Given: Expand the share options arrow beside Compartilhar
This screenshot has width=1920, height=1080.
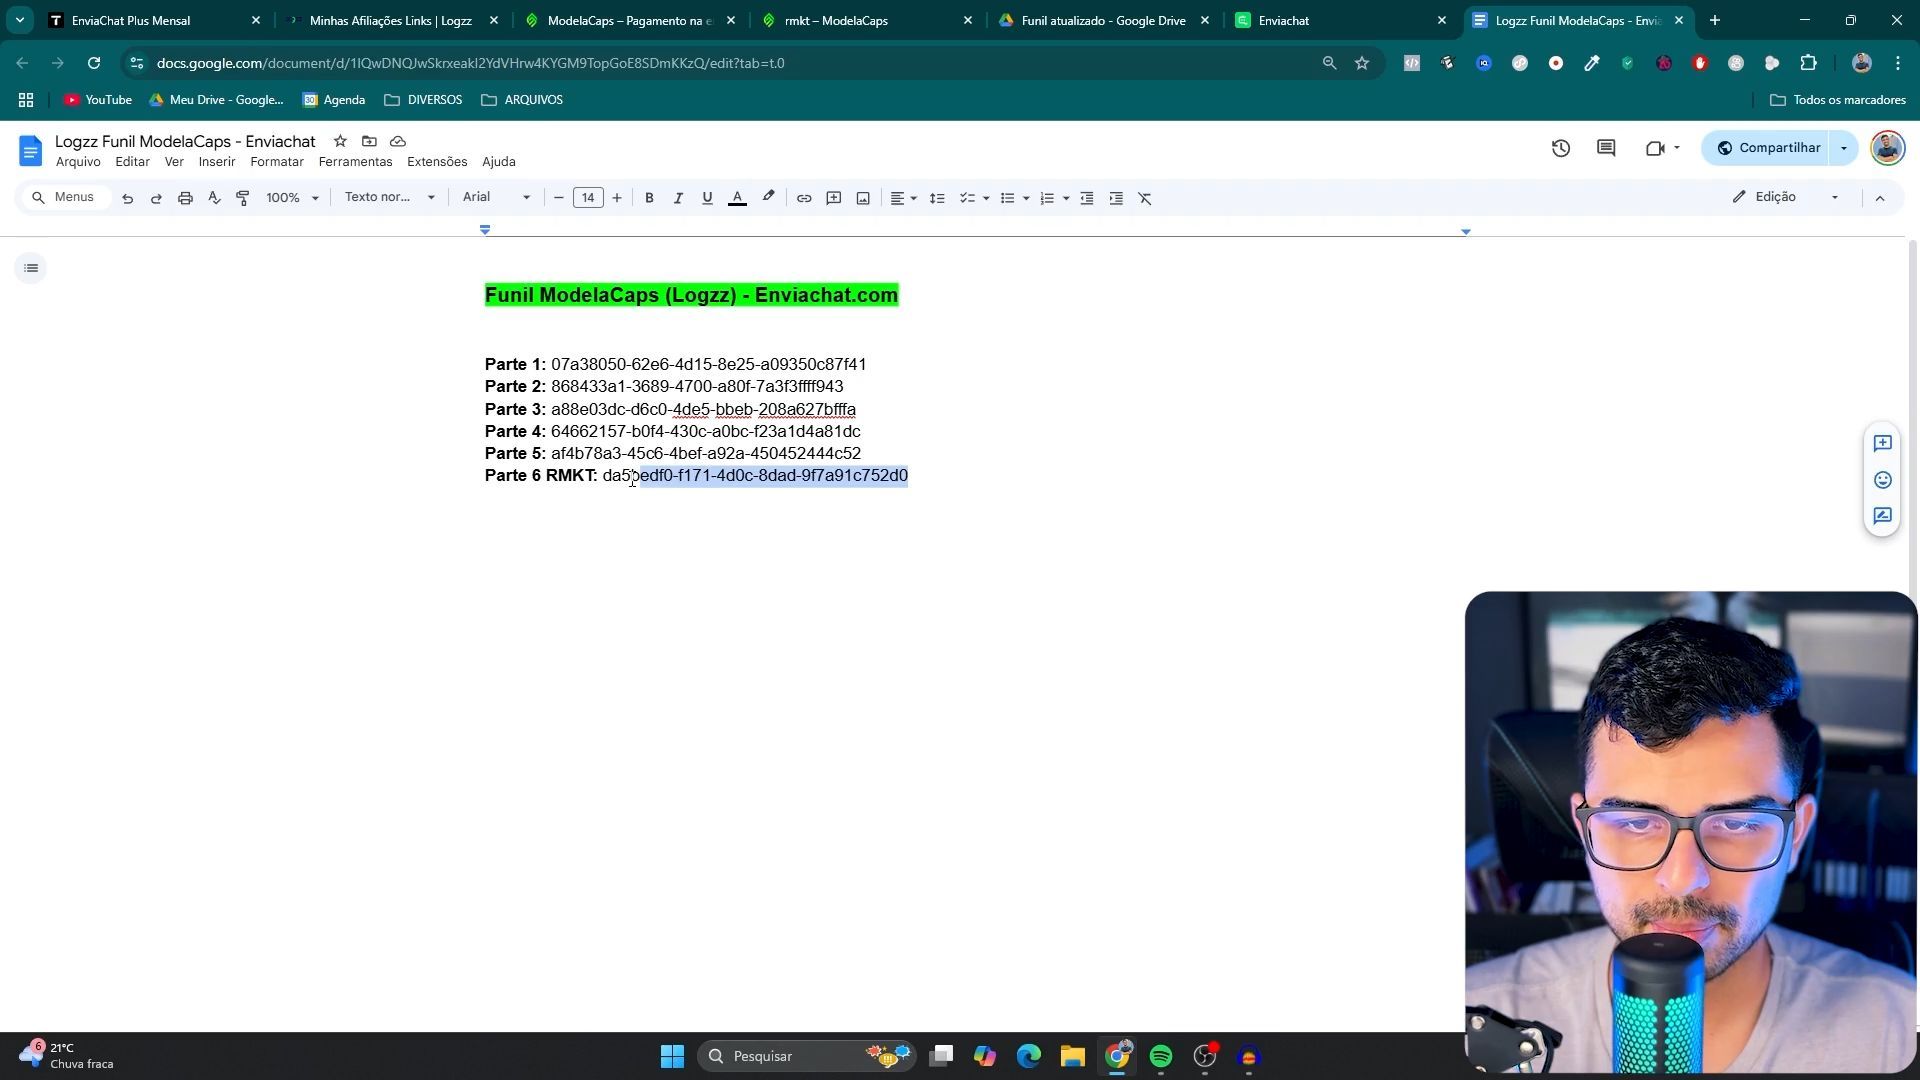Looking at the screenshot, I should tap(1844, 148).
